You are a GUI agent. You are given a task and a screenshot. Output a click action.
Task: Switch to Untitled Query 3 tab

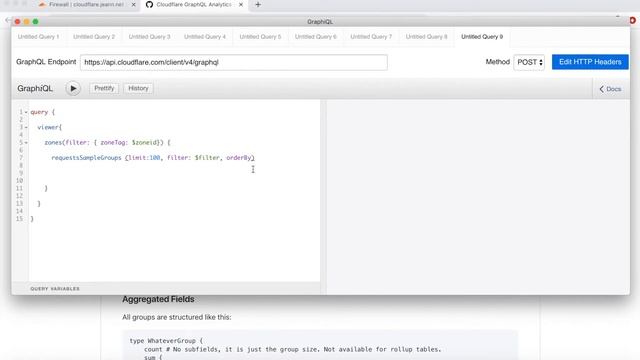coord(149,37)
